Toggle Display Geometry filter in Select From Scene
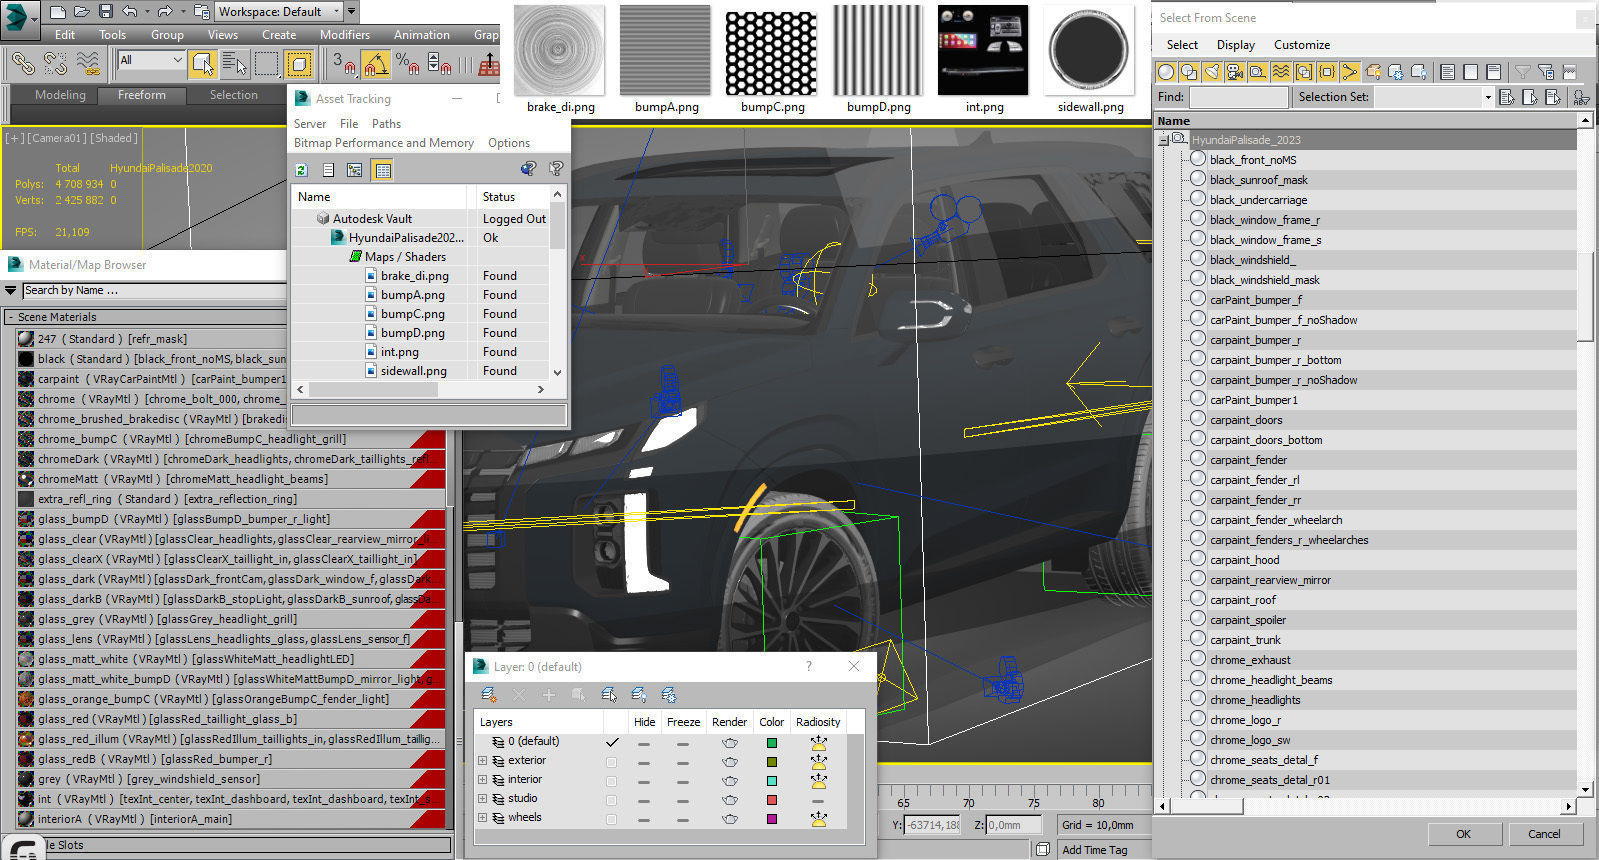 (1166, 72)
